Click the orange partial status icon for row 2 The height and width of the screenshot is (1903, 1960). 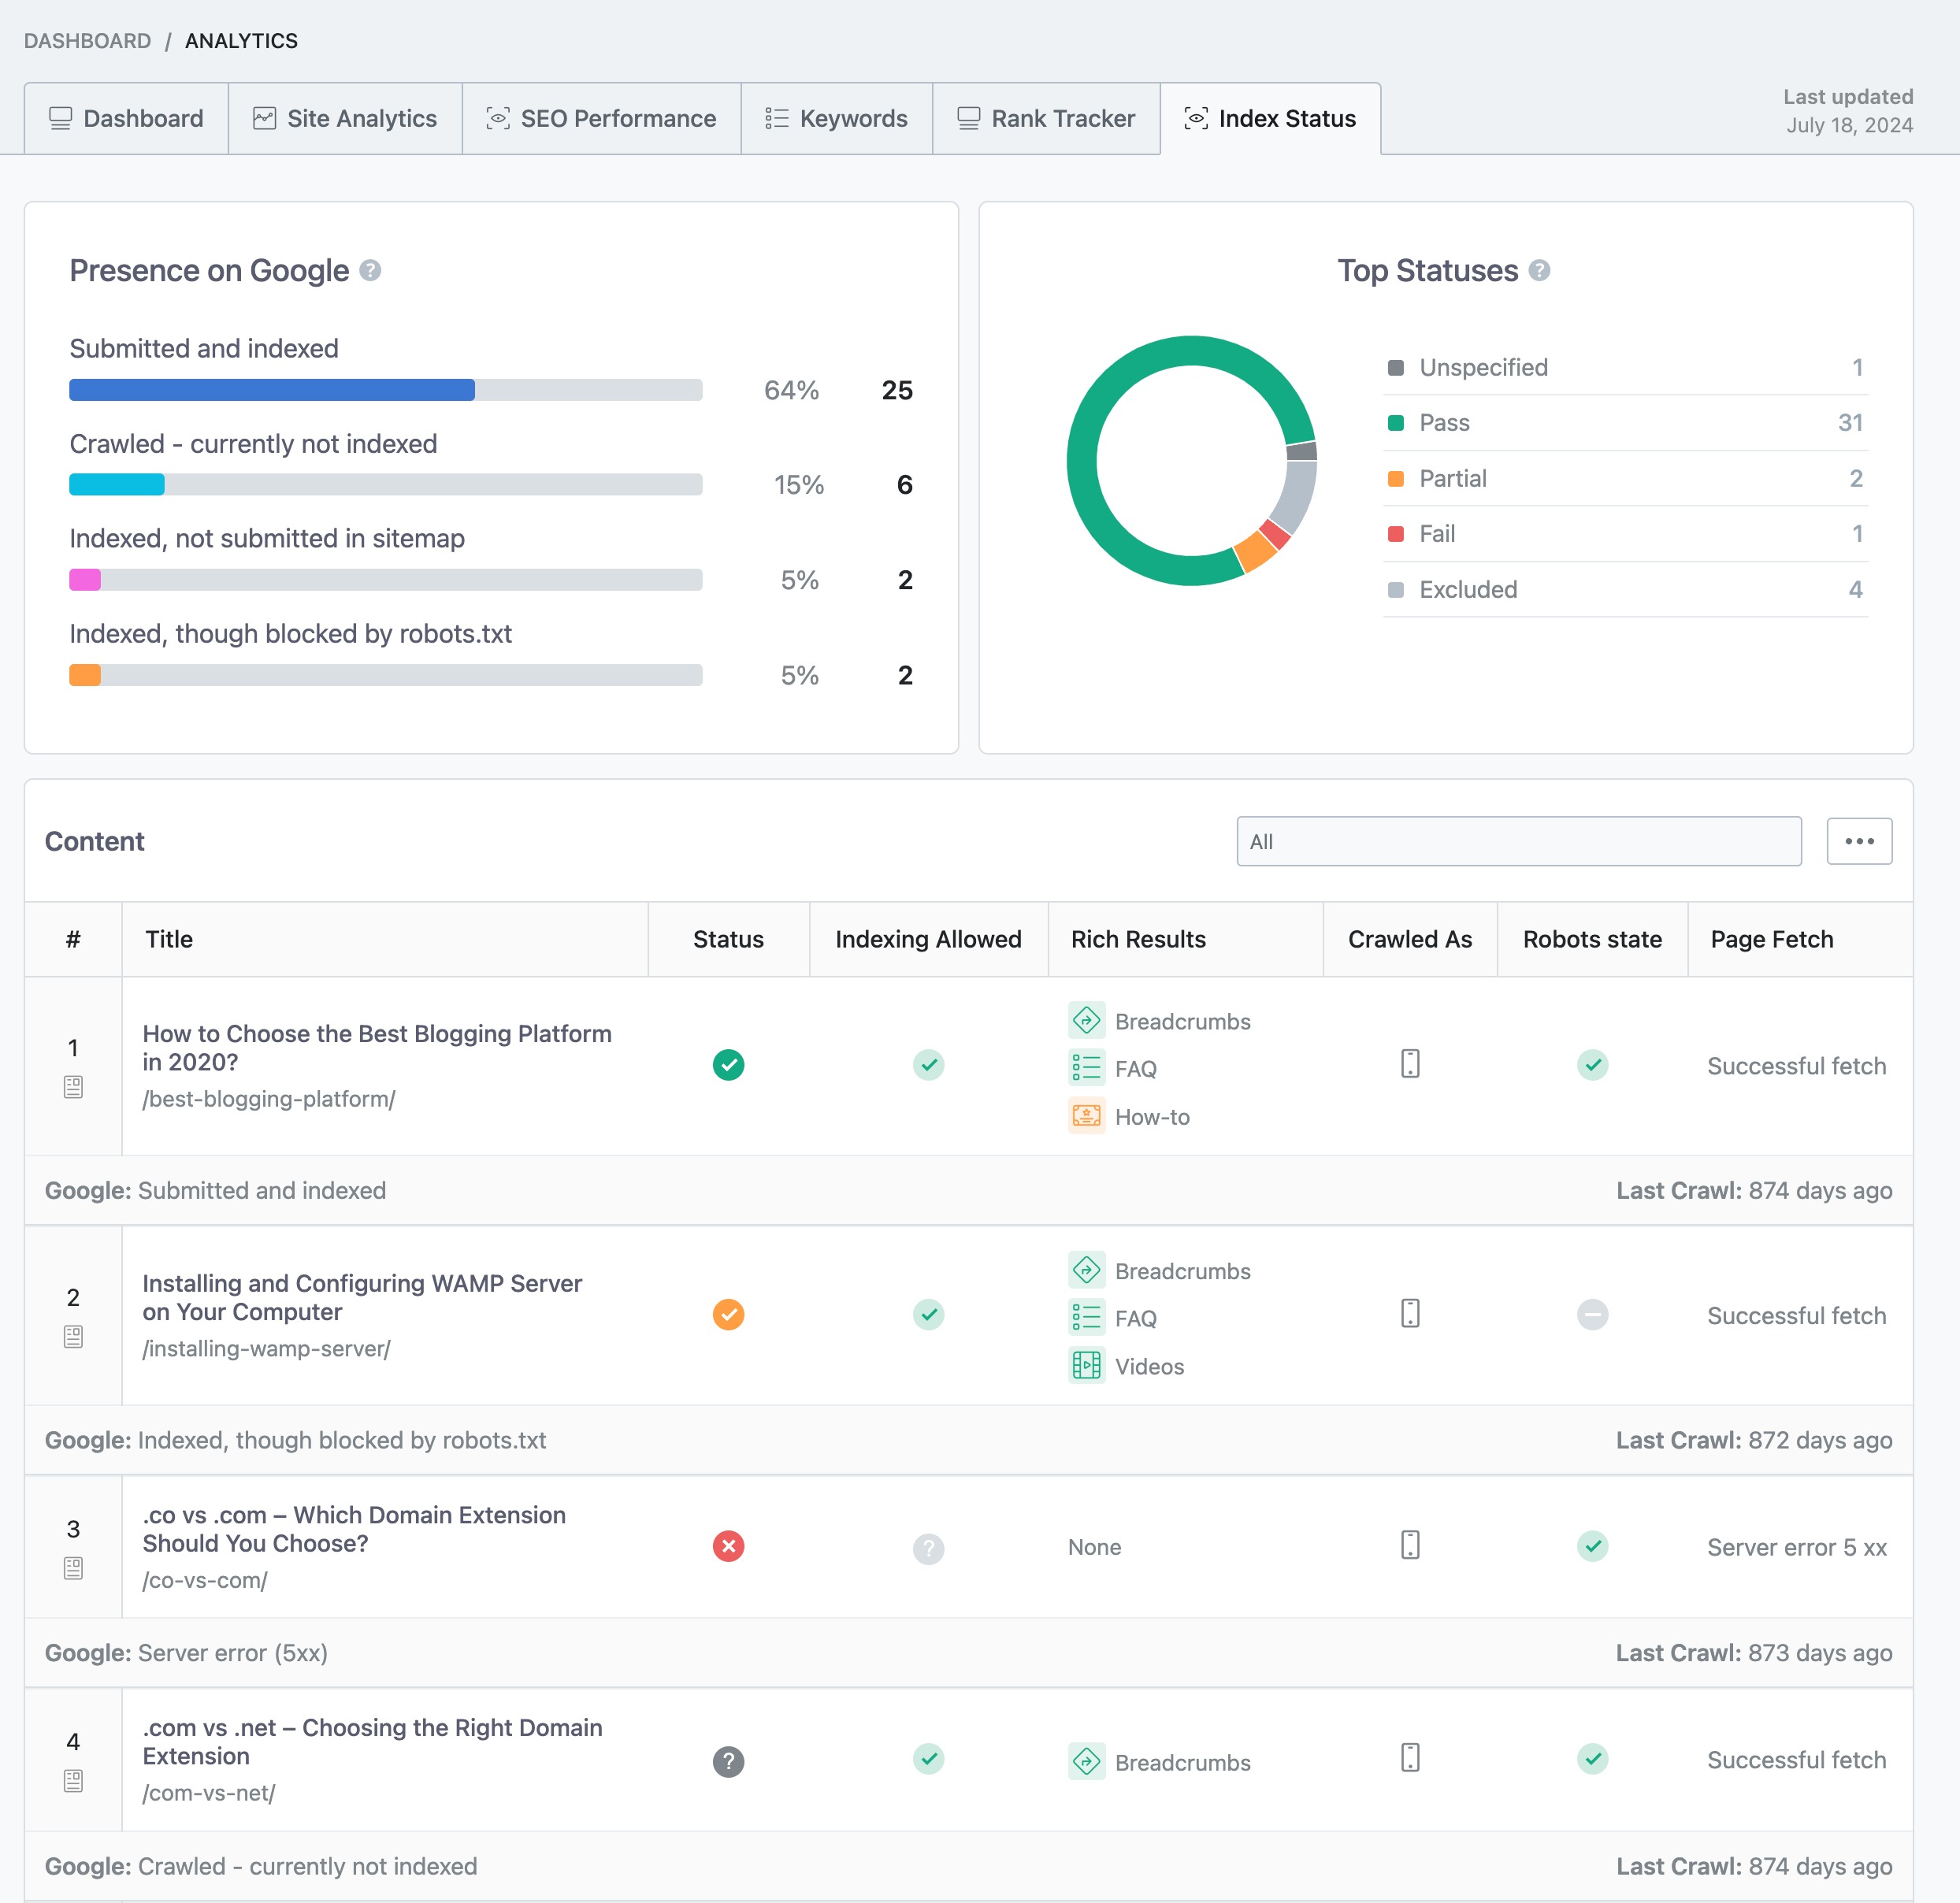728,1314
